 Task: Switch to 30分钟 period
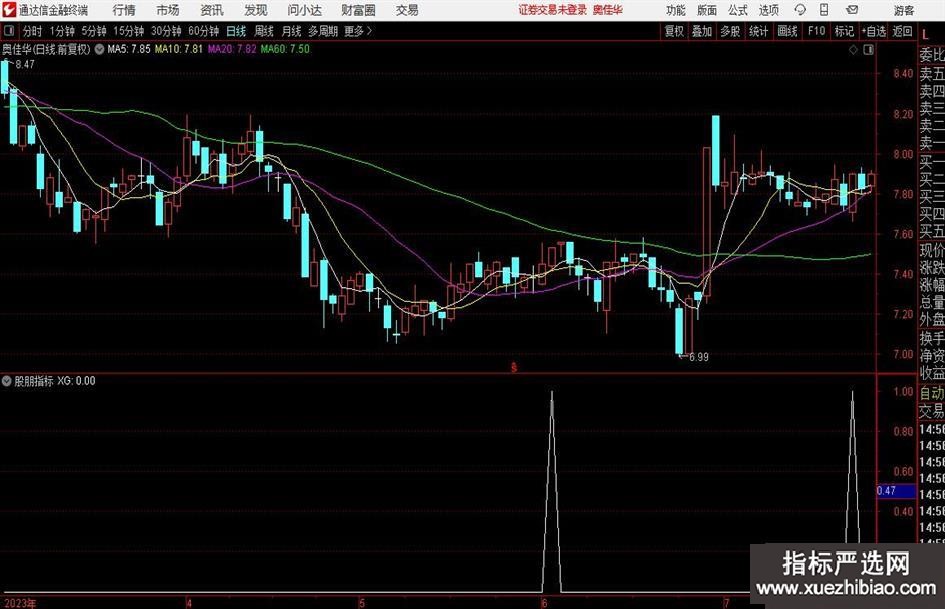click(166, 31)
